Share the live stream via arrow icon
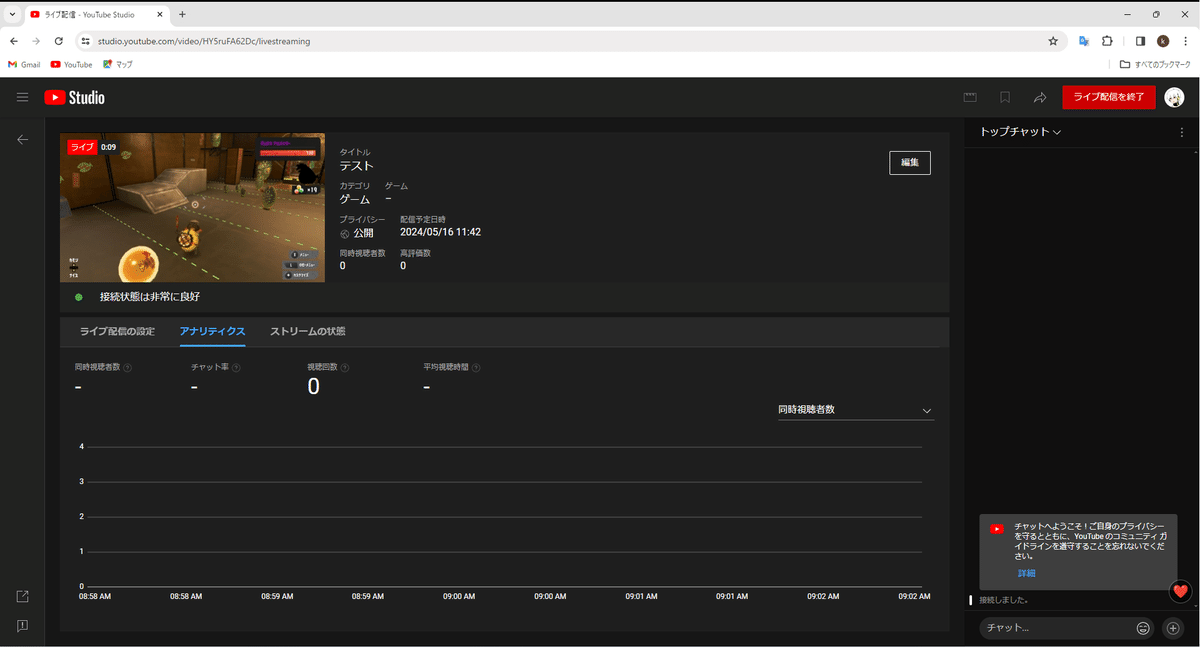Image resolution: width=1200 pixels, height=647 pixels. click(1040, 97)
